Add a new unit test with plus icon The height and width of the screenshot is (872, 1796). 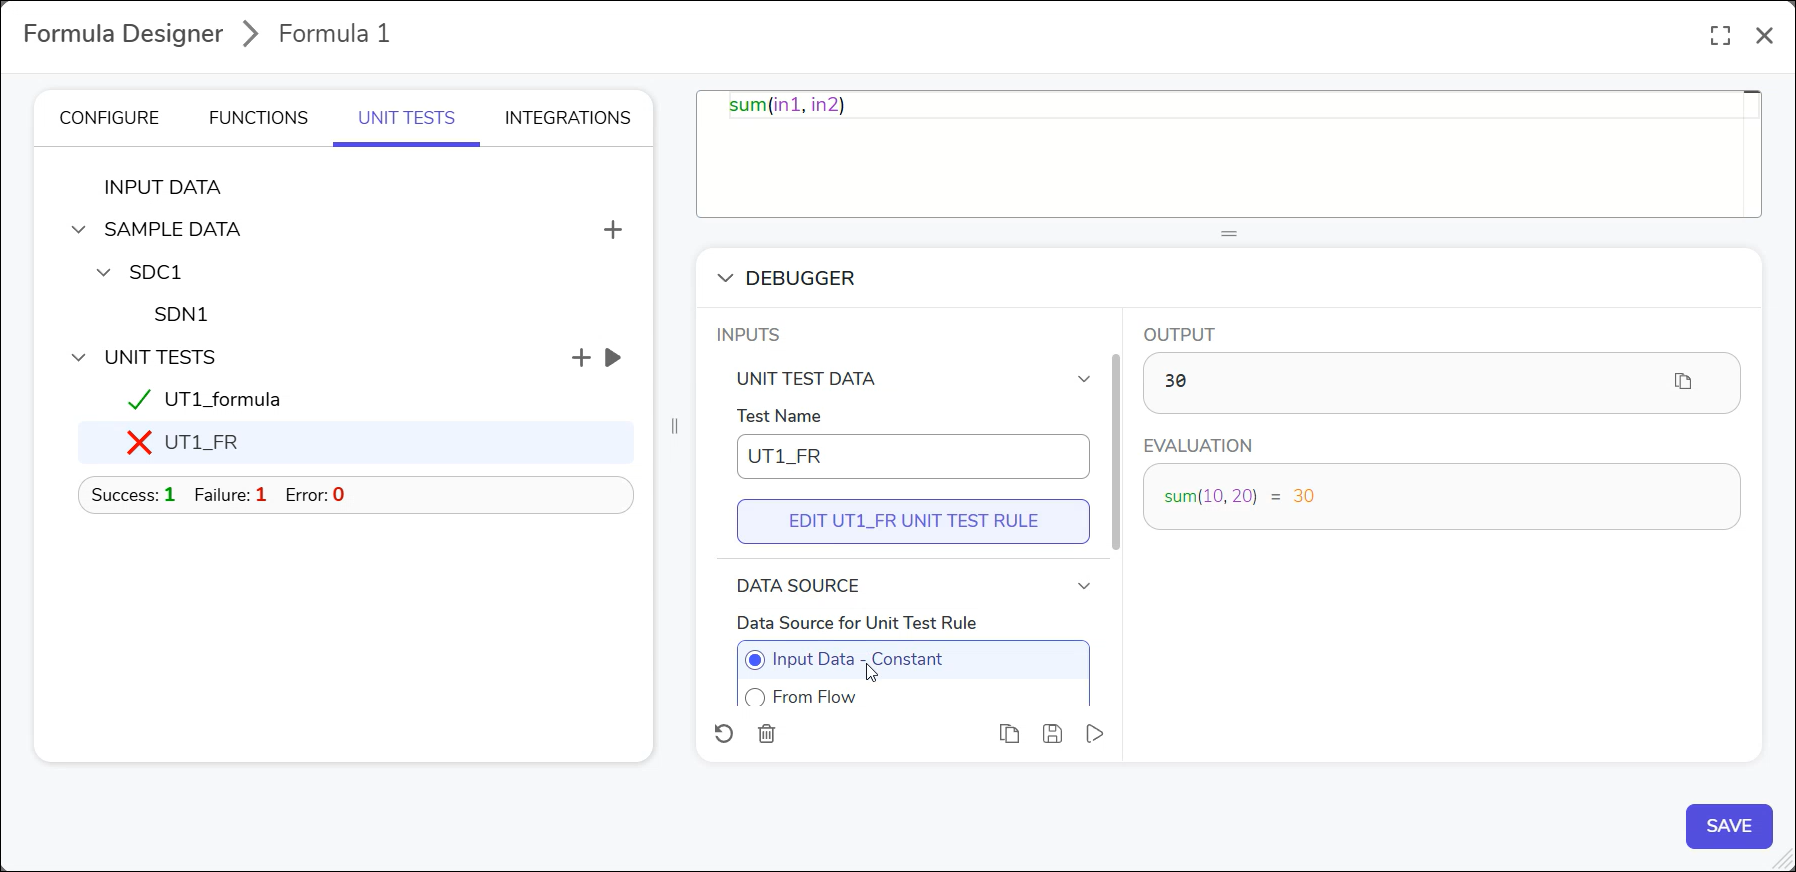[x=581, y=358]
